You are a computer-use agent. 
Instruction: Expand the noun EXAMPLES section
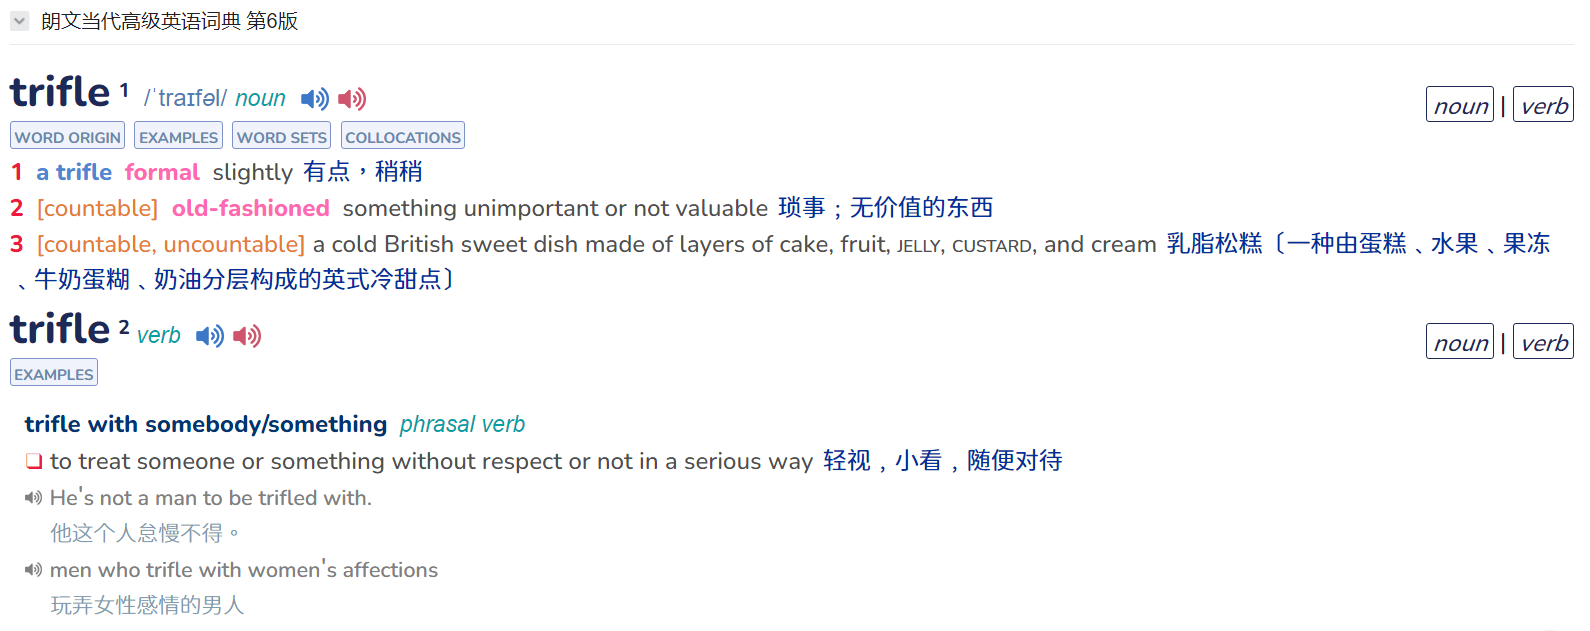pos(179,136)
